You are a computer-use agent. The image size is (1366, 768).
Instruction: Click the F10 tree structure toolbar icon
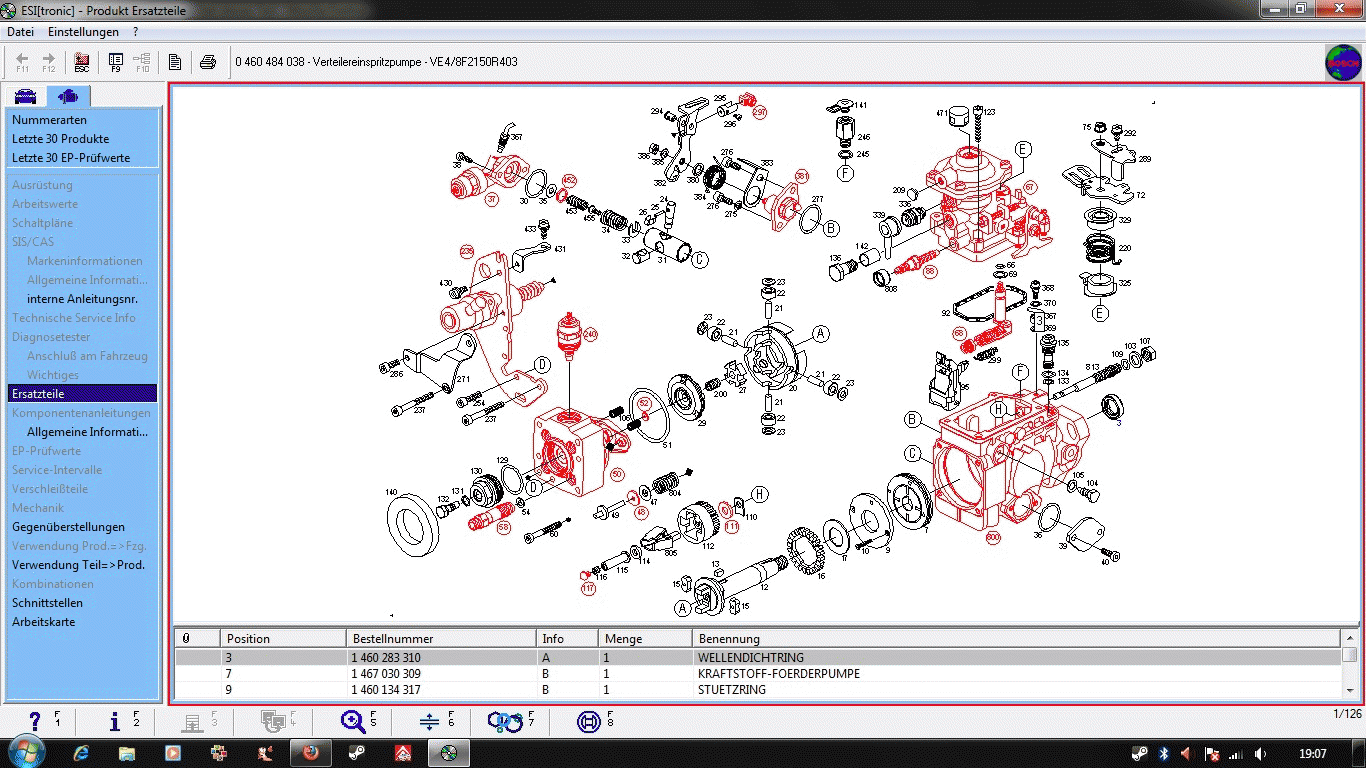(x=142, y=62)
